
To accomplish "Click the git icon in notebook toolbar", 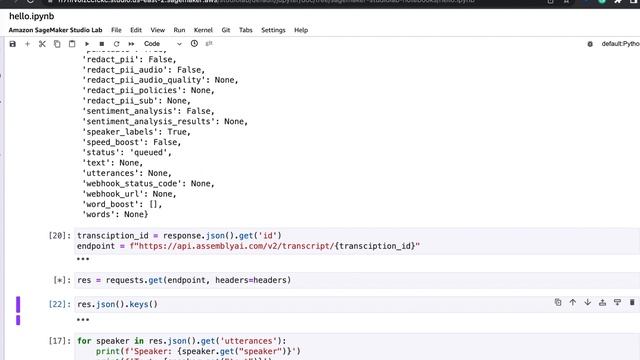I will (209, 43).
